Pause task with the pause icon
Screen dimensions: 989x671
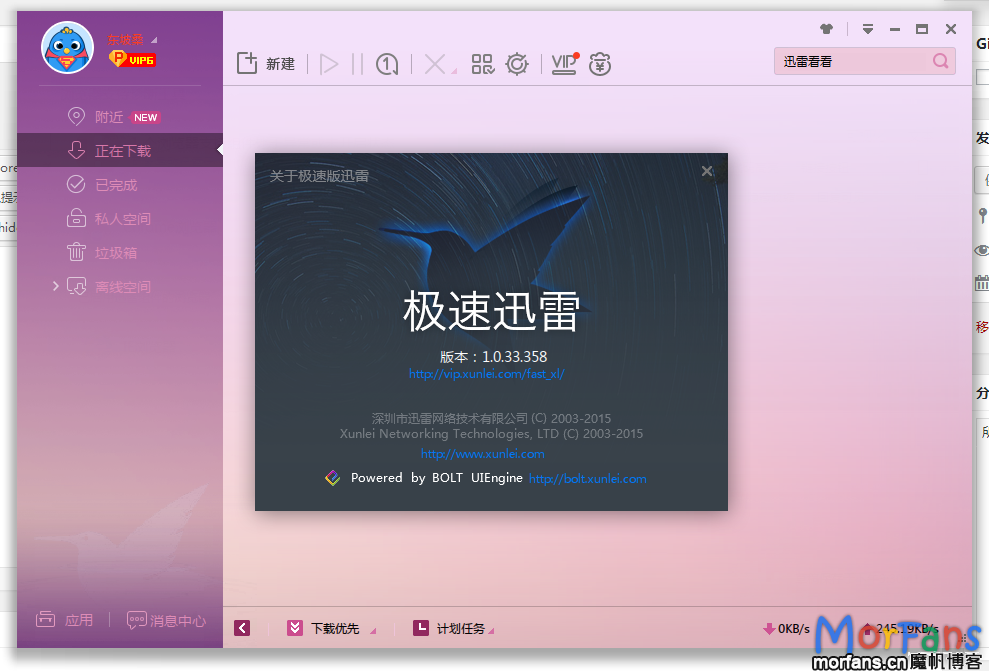(357, 64)
